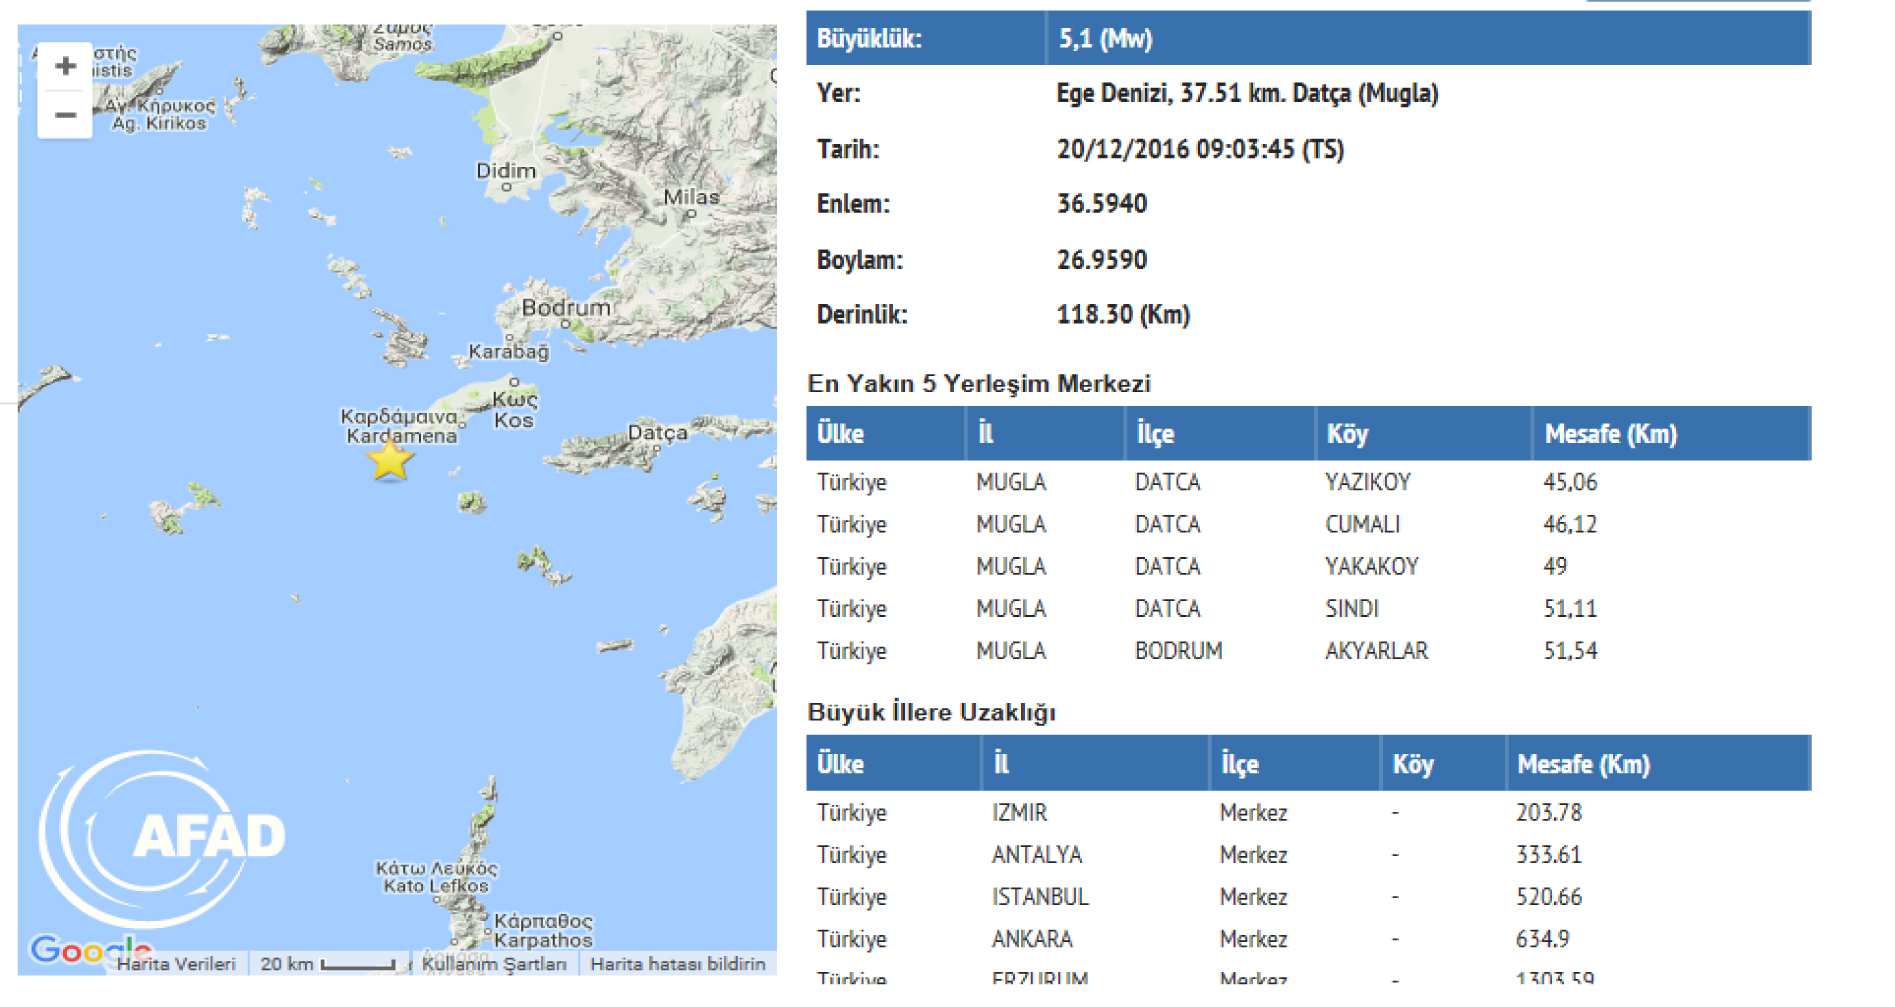
Task: Click the YAZIKOY row in settlements table
Action: tap(1367, 482)
